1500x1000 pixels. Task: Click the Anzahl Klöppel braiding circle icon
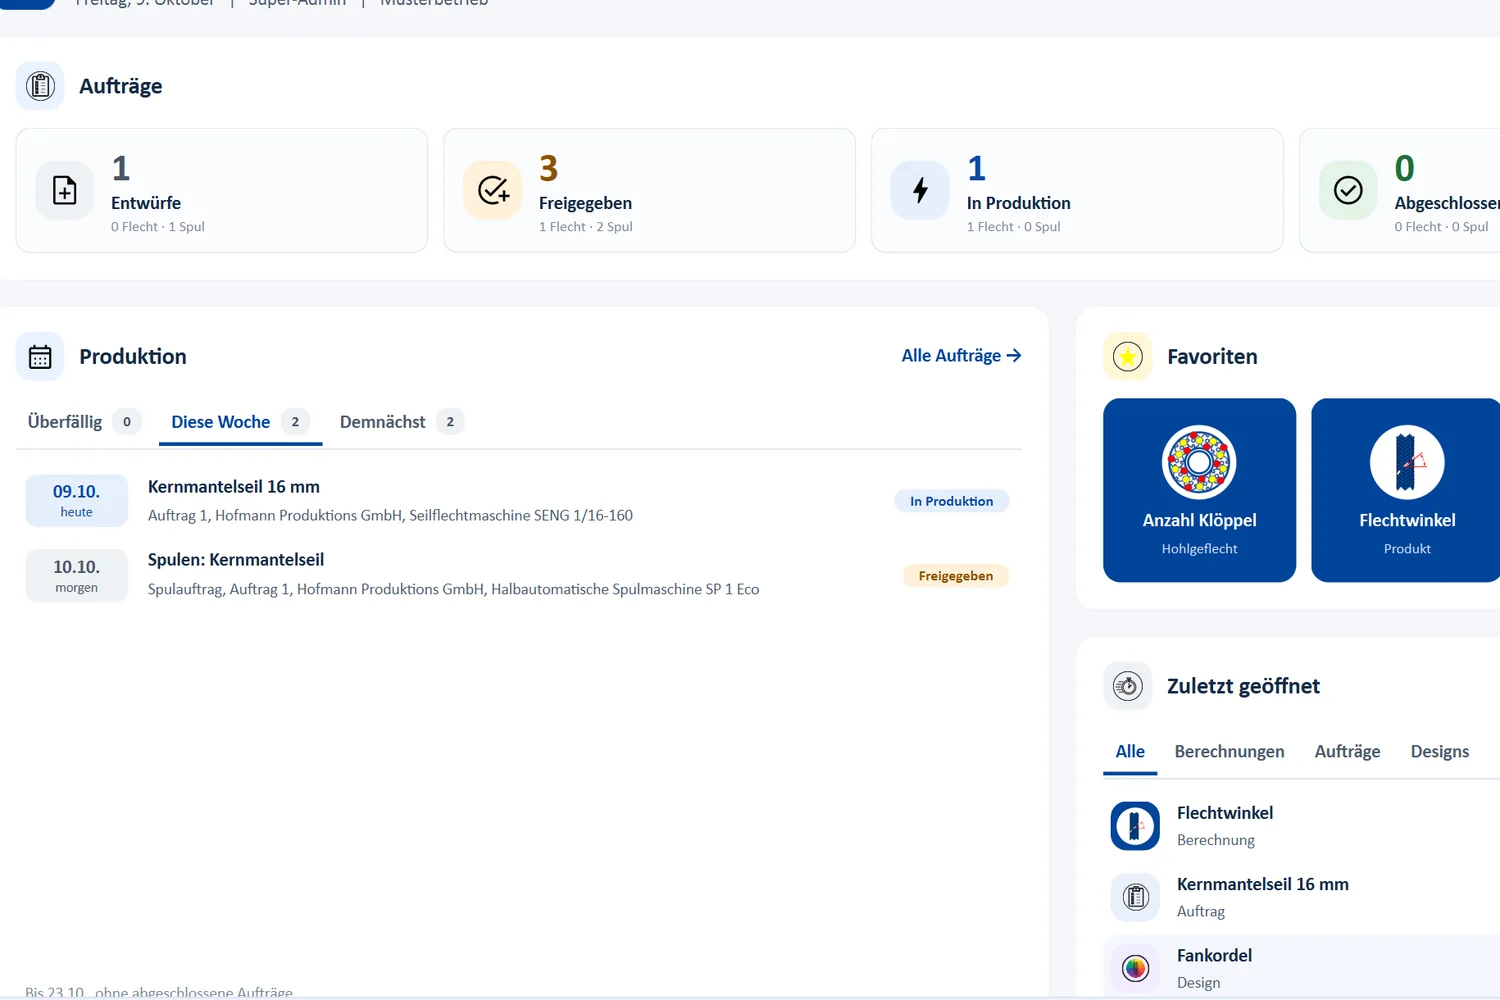[x=1199, y=462]
